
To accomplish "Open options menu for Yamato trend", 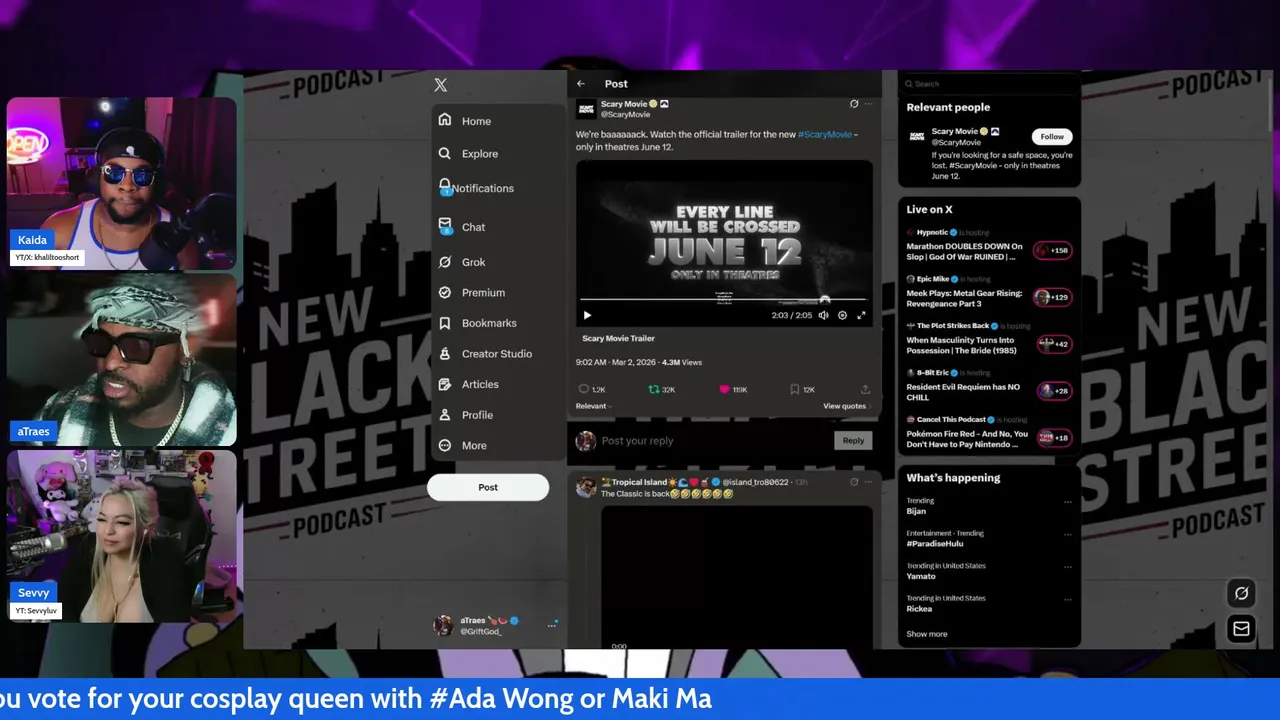I will [1067, 566].
